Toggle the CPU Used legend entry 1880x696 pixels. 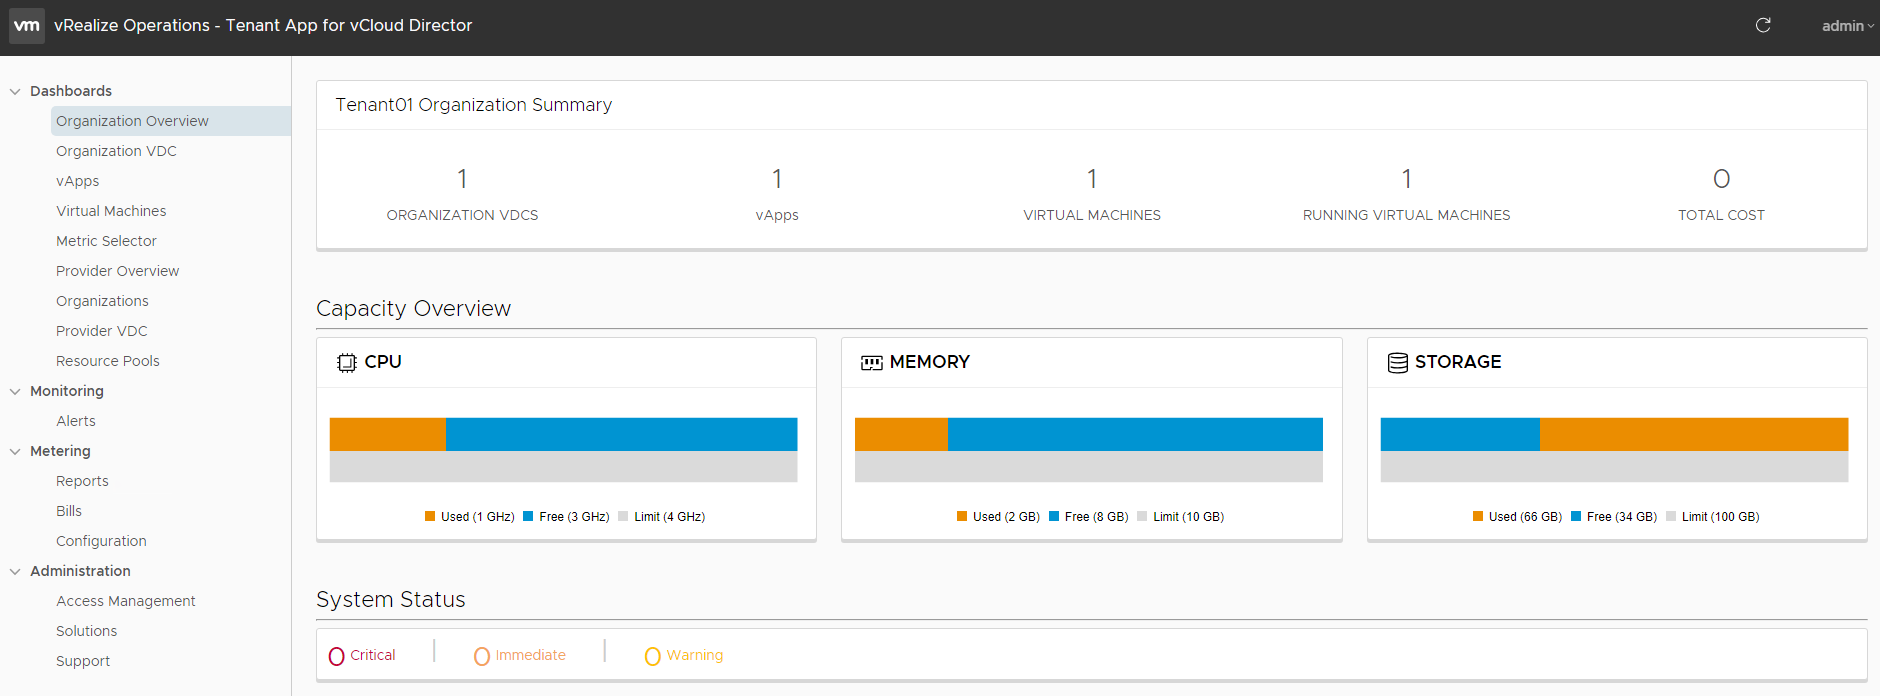tap(469, 517)
